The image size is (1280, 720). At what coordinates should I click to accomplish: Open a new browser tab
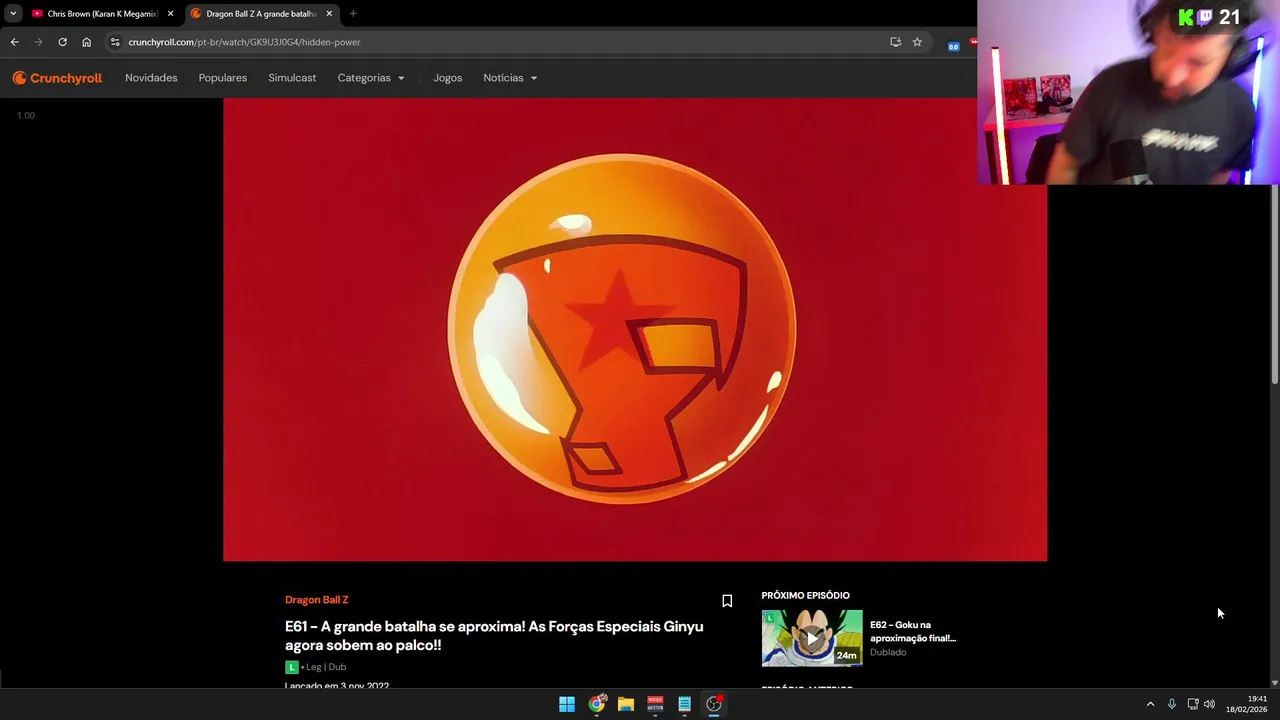pyautogui.click(x=353, y=14)
